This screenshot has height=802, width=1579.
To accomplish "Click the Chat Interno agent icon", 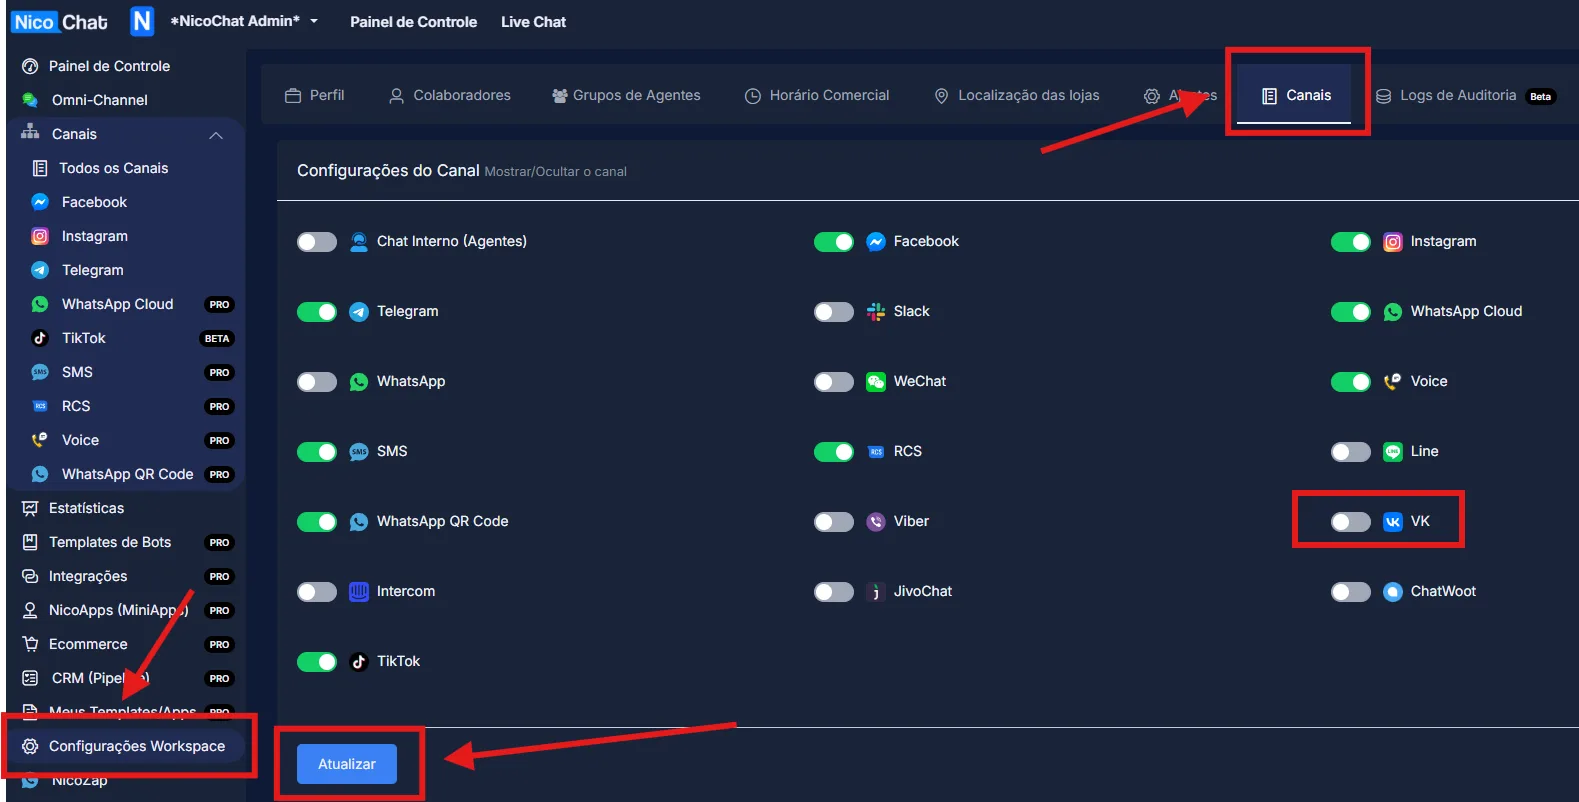I will (359, 242).
